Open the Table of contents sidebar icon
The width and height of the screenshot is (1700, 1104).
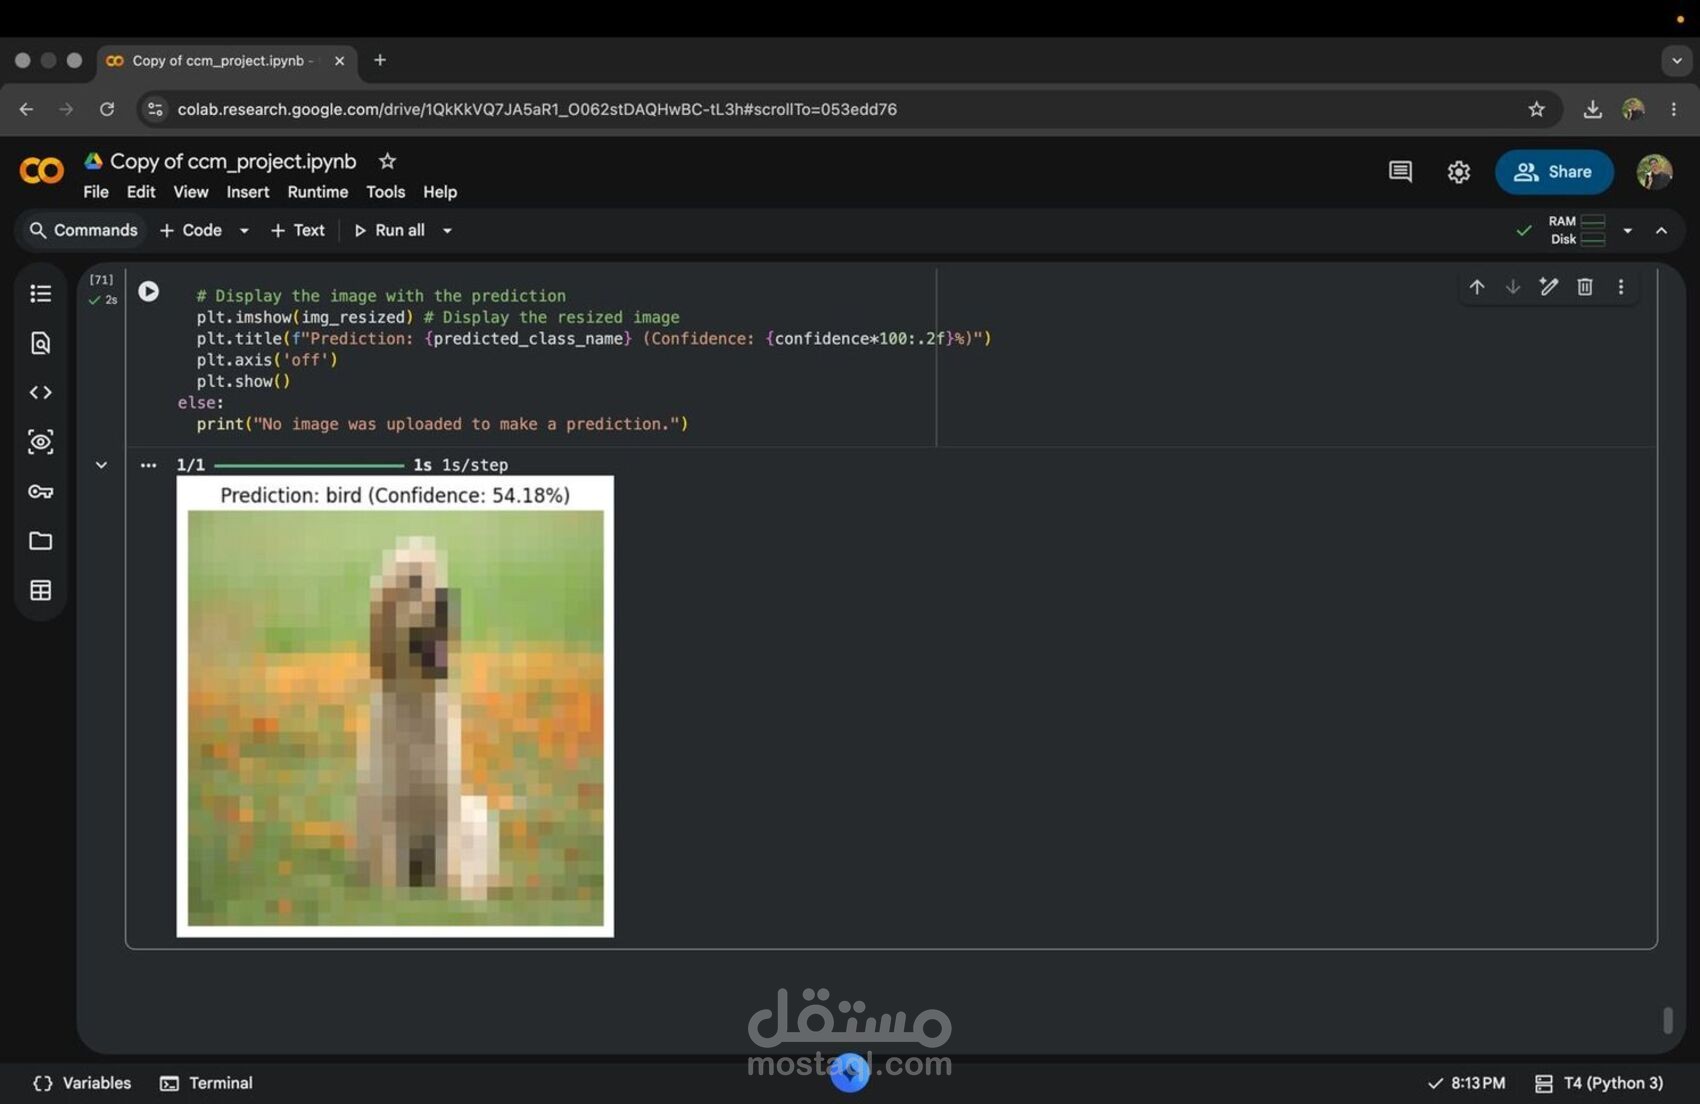(40, 293)
